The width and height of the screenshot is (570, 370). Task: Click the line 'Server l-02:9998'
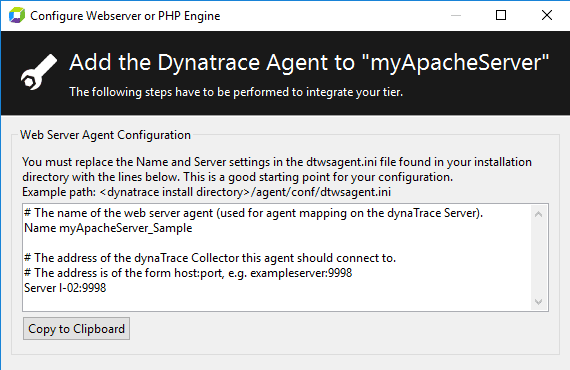[65, 288]
